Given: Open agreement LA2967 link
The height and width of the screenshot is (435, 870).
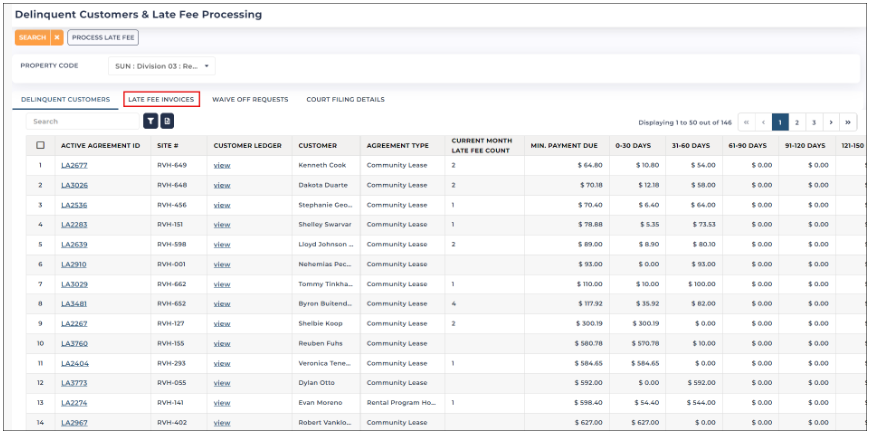Looking at the screenshot, I should tap(74, 423).
